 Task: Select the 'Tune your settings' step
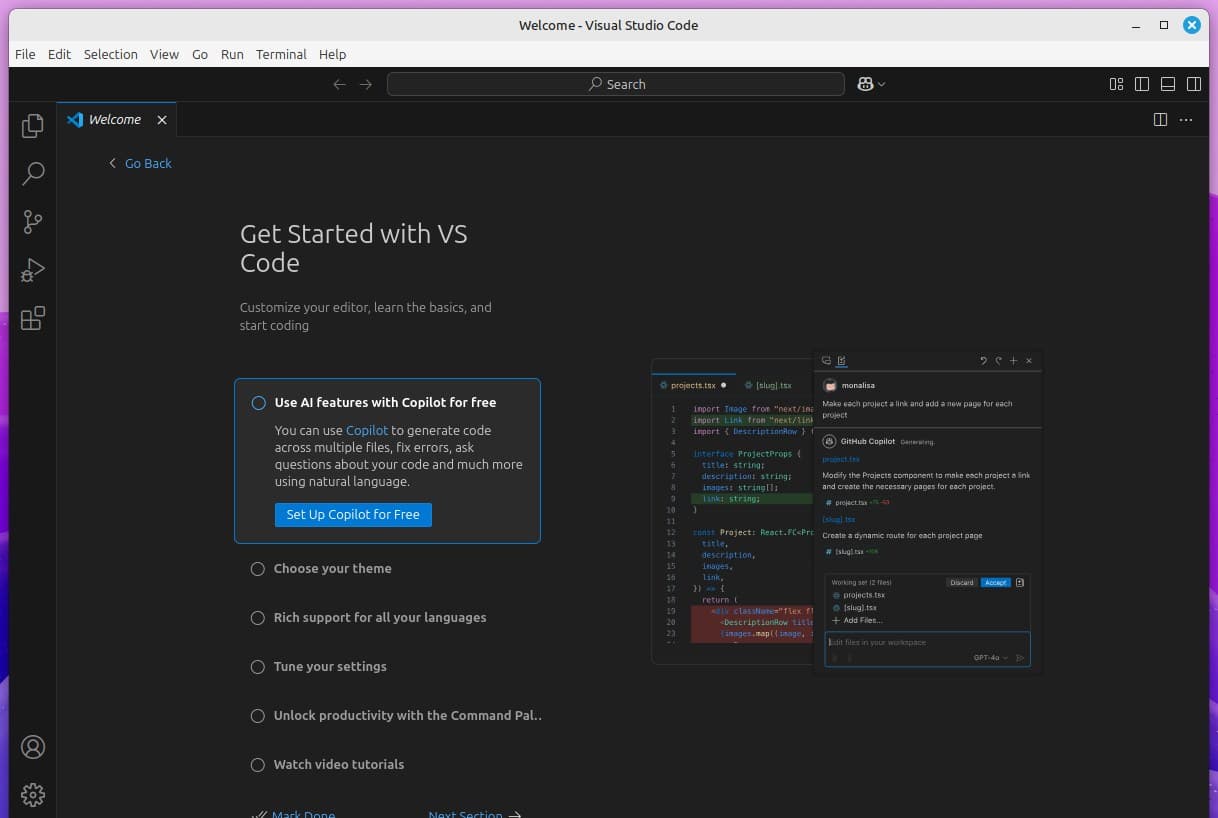click(x=330, y=666)
